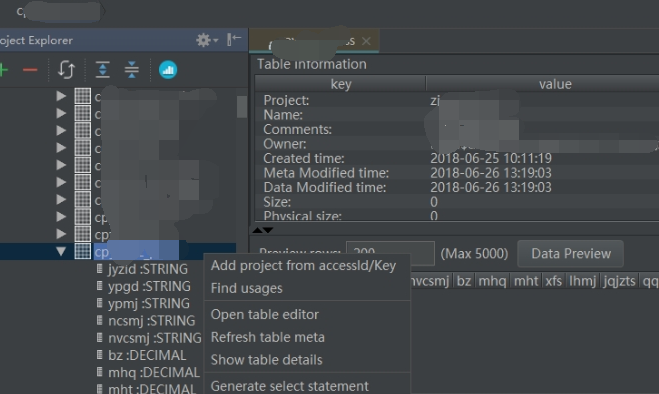Viewport: 659px width, 394px height.
Task: Select the ncsmj :STRING column in tree
Action: 151,321
